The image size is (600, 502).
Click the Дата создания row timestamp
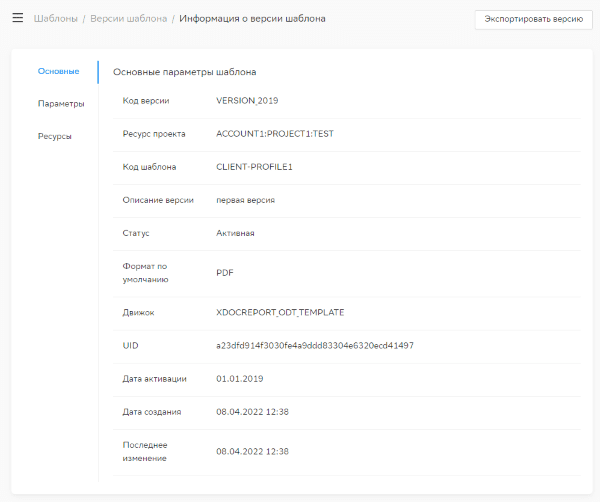point(252,411)
